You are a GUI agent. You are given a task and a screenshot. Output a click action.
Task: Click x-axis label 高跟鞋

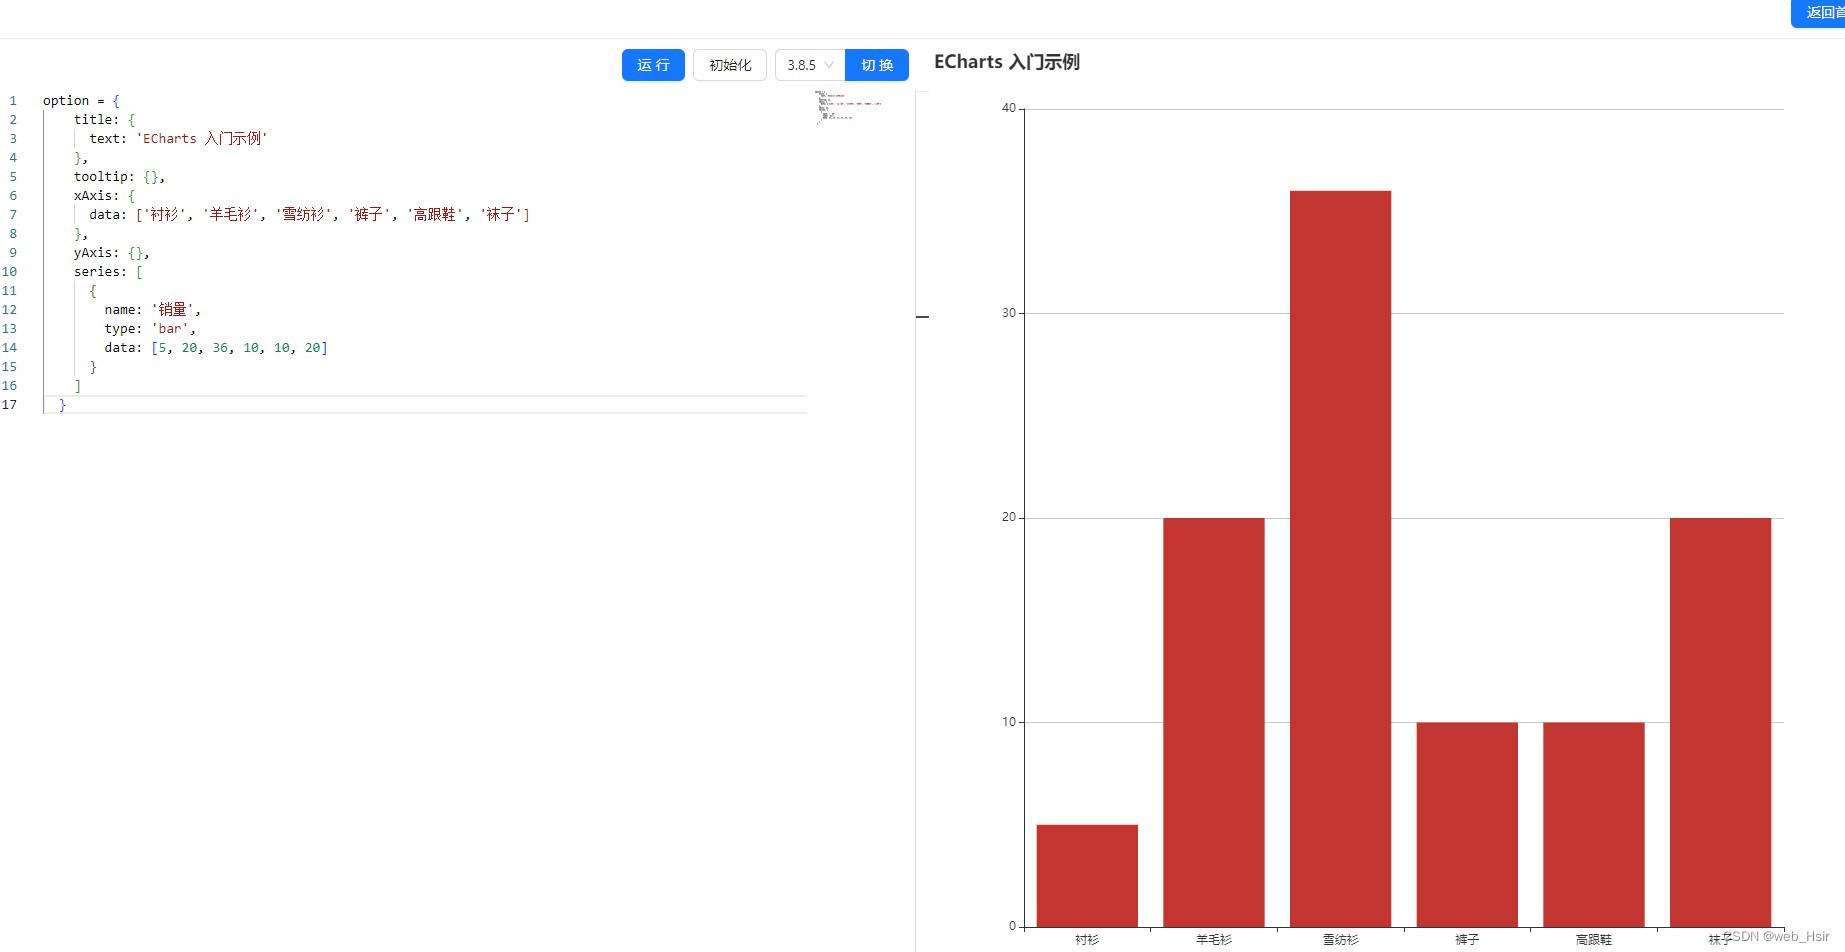click(x=1594, y=940)
